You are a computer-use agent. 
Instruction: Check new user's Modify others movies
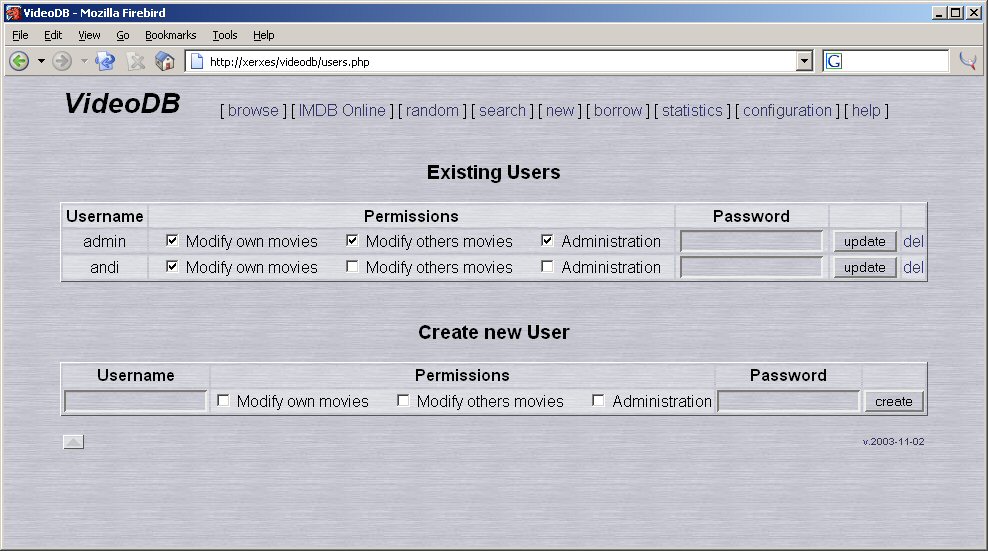pos(403,400)
